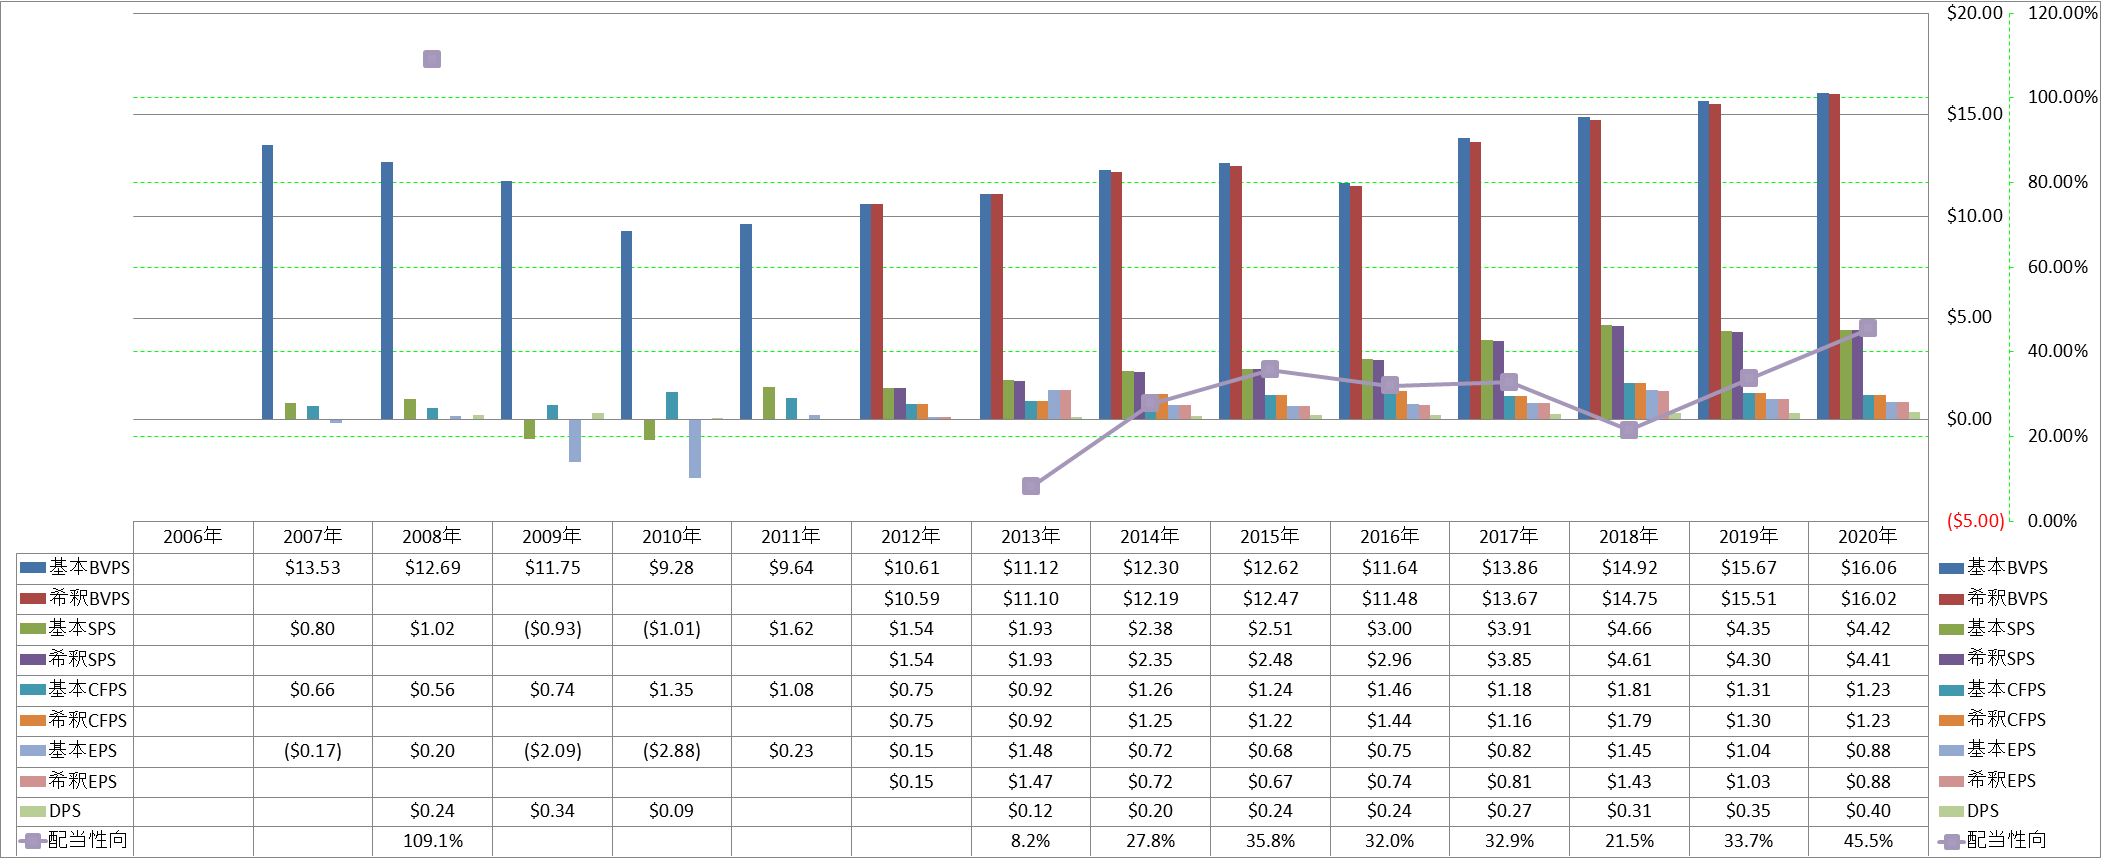Click the 配当性向 line marker in right legend
The image size is (2101, 858).
1951,842
